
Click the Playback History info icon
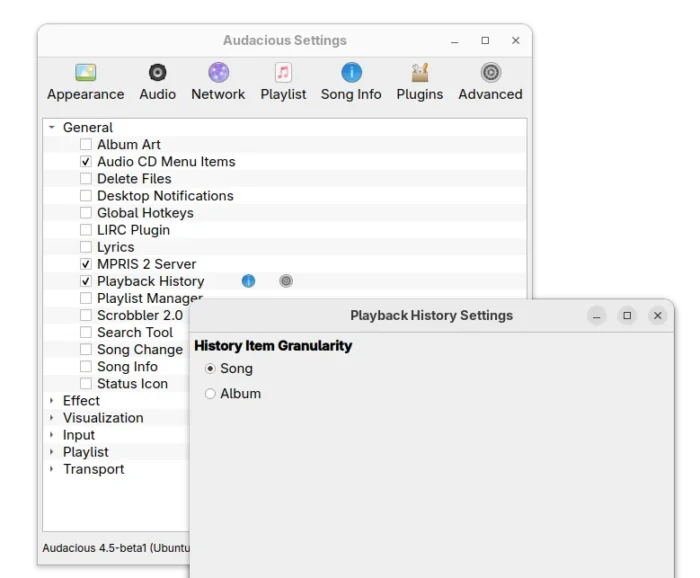tap(249, 281)
